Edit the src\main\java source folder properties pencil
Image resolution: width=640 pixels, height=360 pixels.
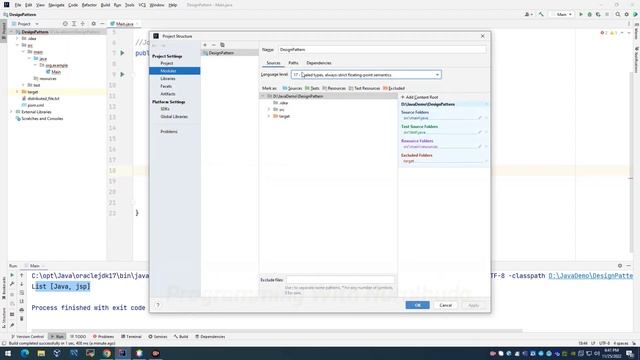click(480, 118)
